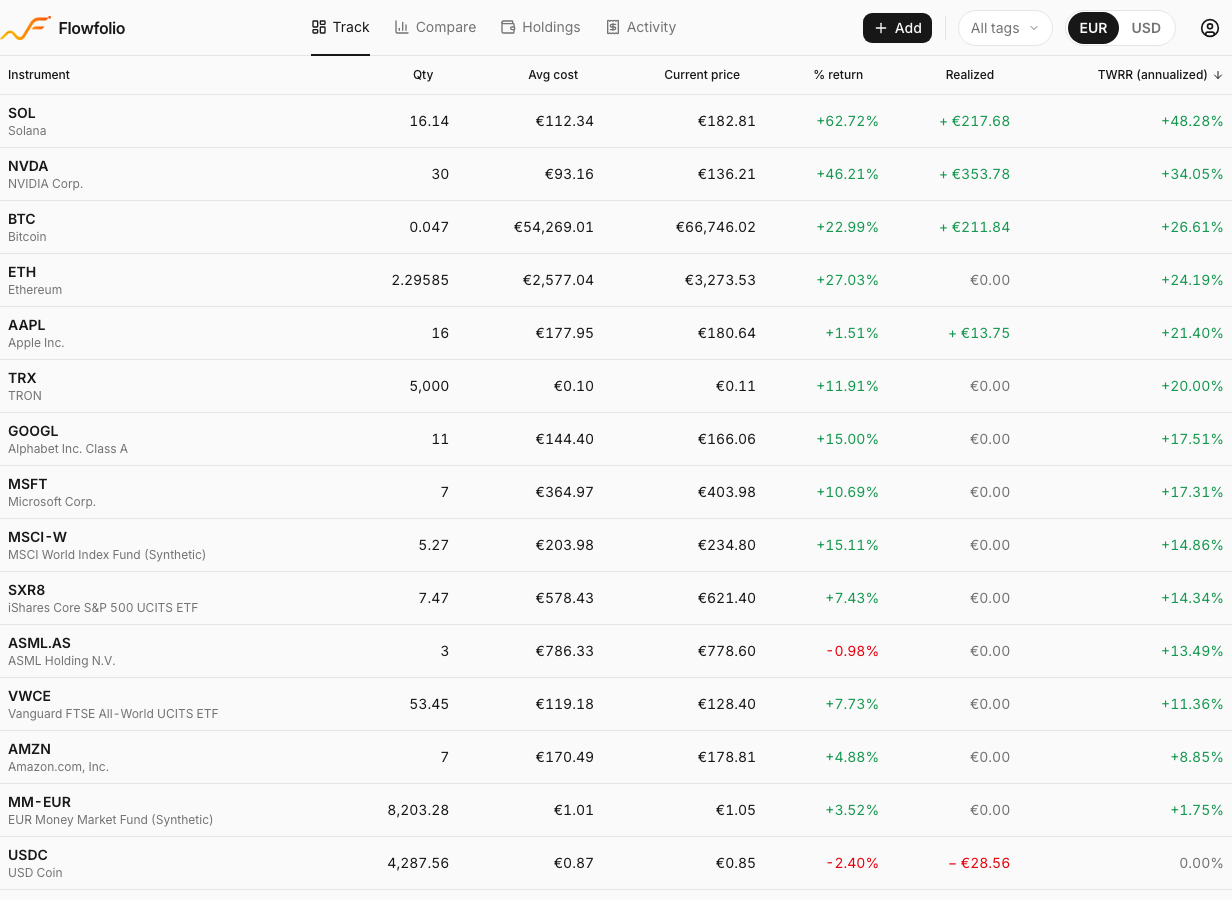The height and width of the screenshot is (900, 1232).
Task: Click the Flowfolio logo icon
Action: pyautogui.click(x=26, y=28)
